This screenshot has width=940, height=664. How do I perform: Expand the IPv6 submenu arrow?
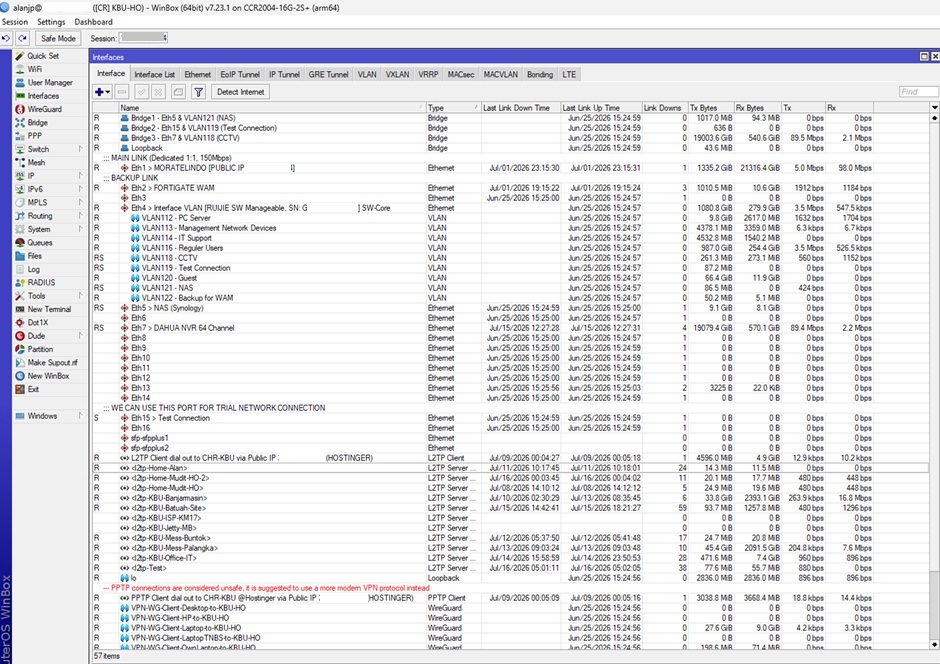click(80, 189)
